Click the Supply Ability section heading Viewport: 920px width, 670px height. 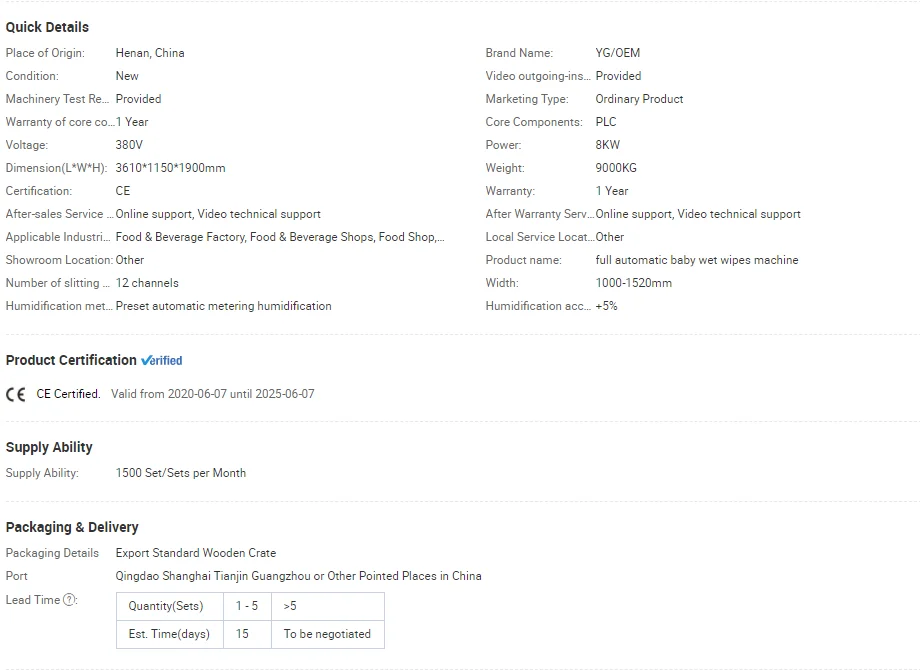[x=49, y=447]
